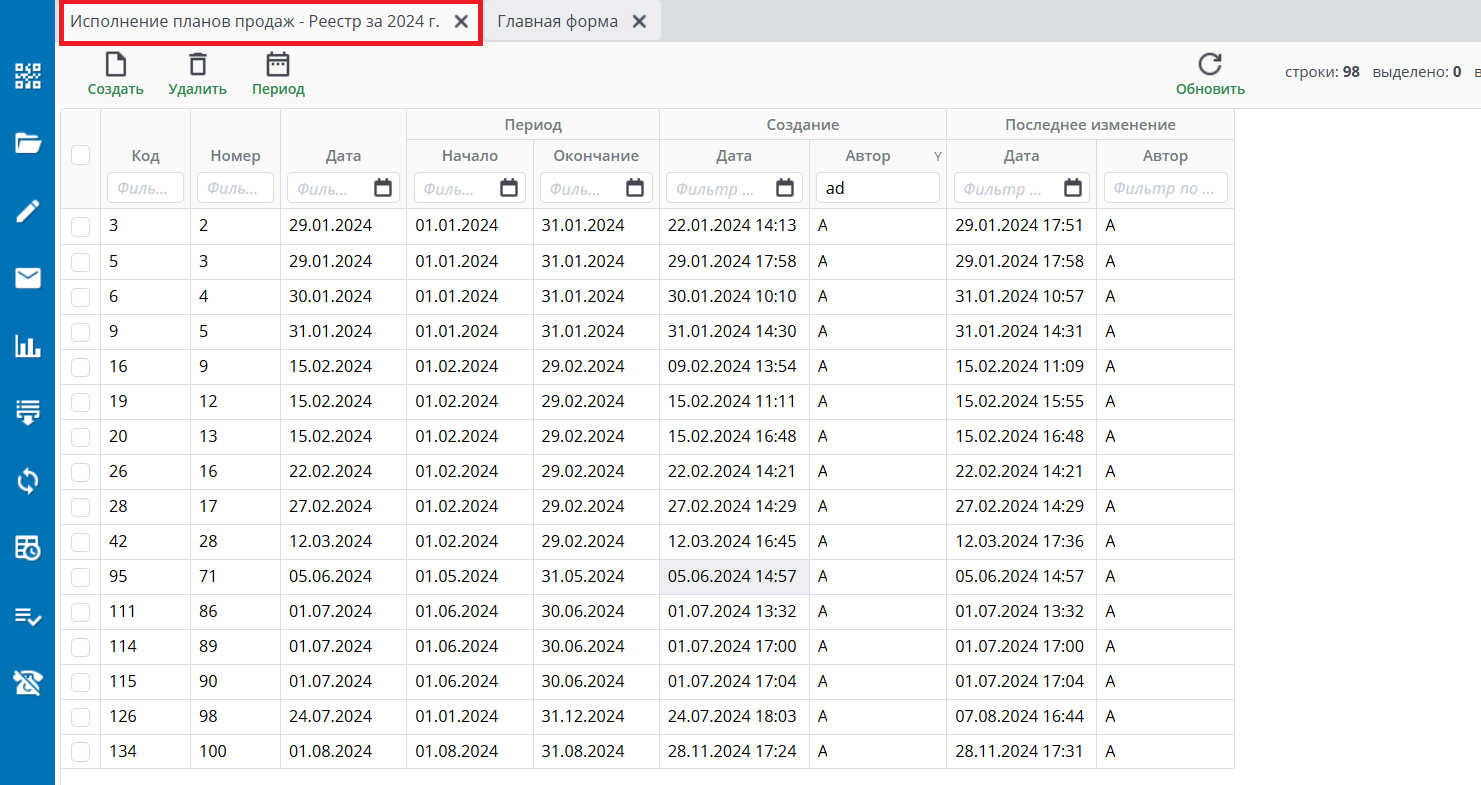Open the bar chart icon in sidebar

coord(27,346)
